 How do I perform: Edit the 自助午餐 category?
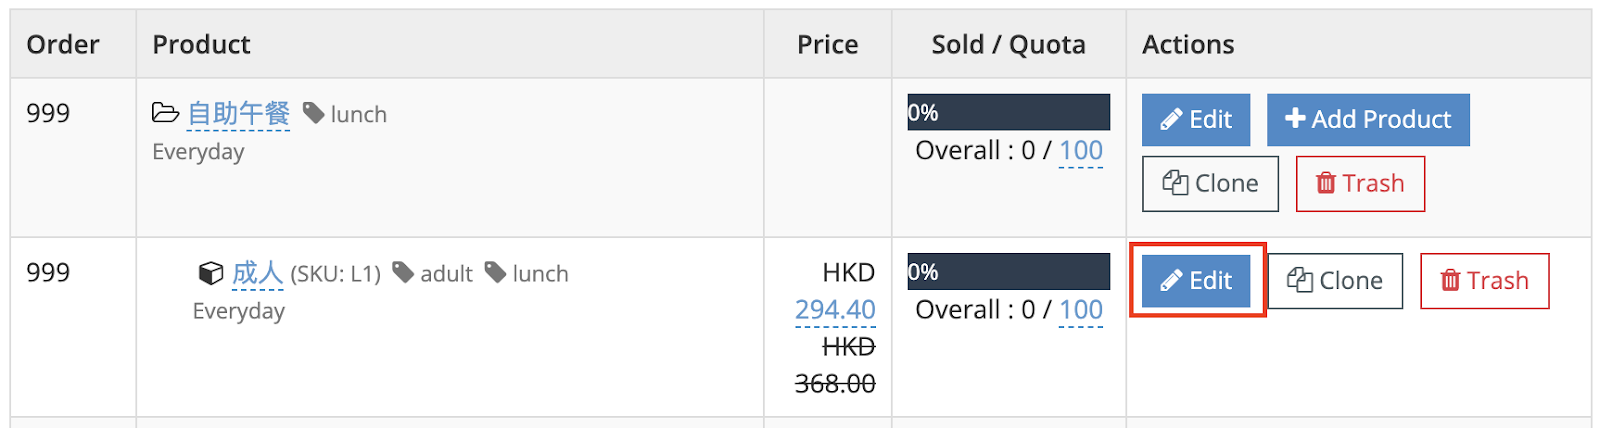[x=1196, y=120]
